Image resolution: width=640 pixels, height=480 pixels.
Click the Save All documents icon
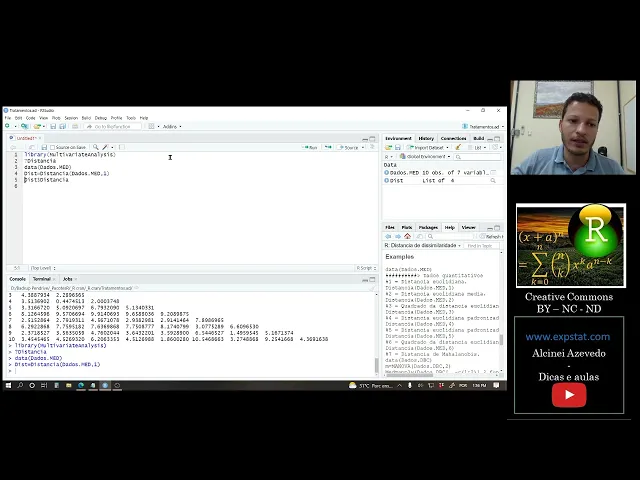tap(62, 127)
